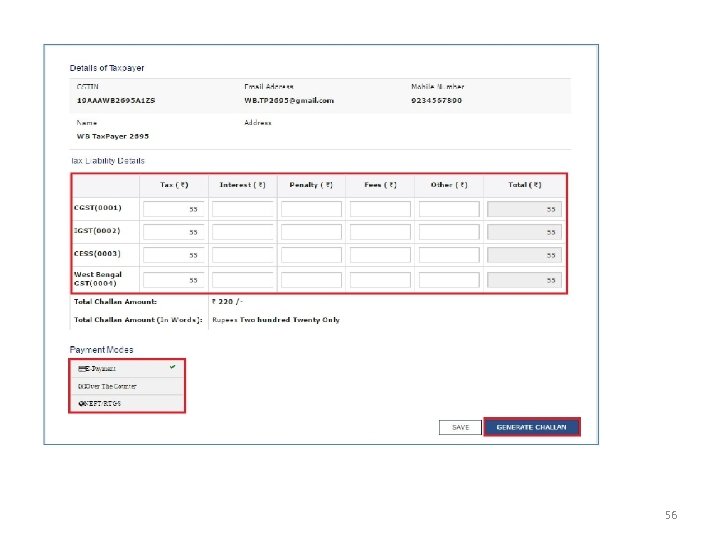Screen dimensions: 720x540
Task: Focus the CESS(0003) Fees field
Action: 380,255
